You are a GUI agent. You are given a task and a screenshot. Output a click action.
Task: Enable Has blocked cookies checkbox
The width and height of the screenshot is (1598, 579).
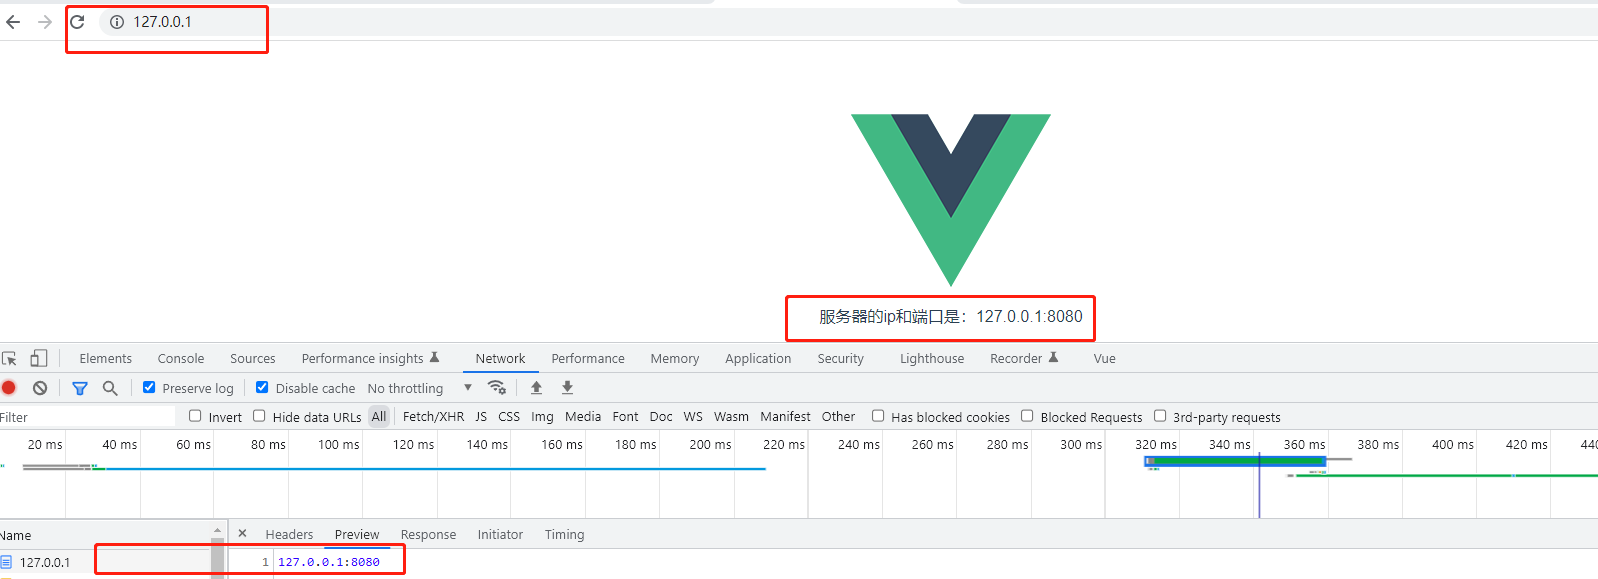[x=878, y=416]
